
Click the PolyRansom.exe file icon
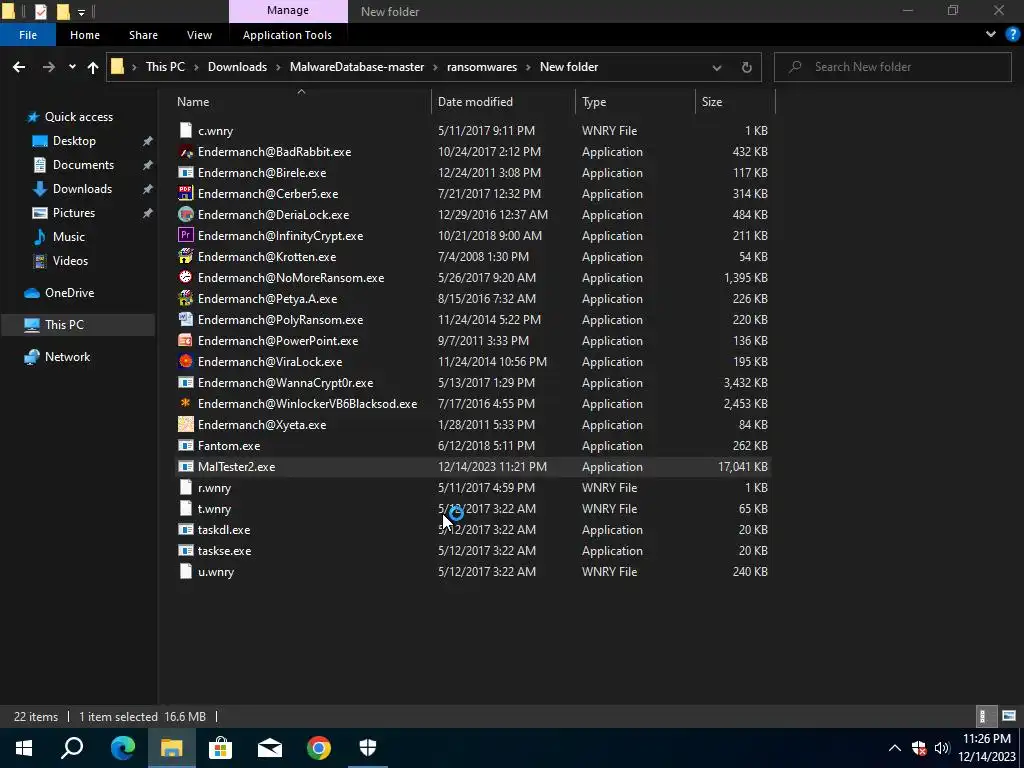point(185,319)
